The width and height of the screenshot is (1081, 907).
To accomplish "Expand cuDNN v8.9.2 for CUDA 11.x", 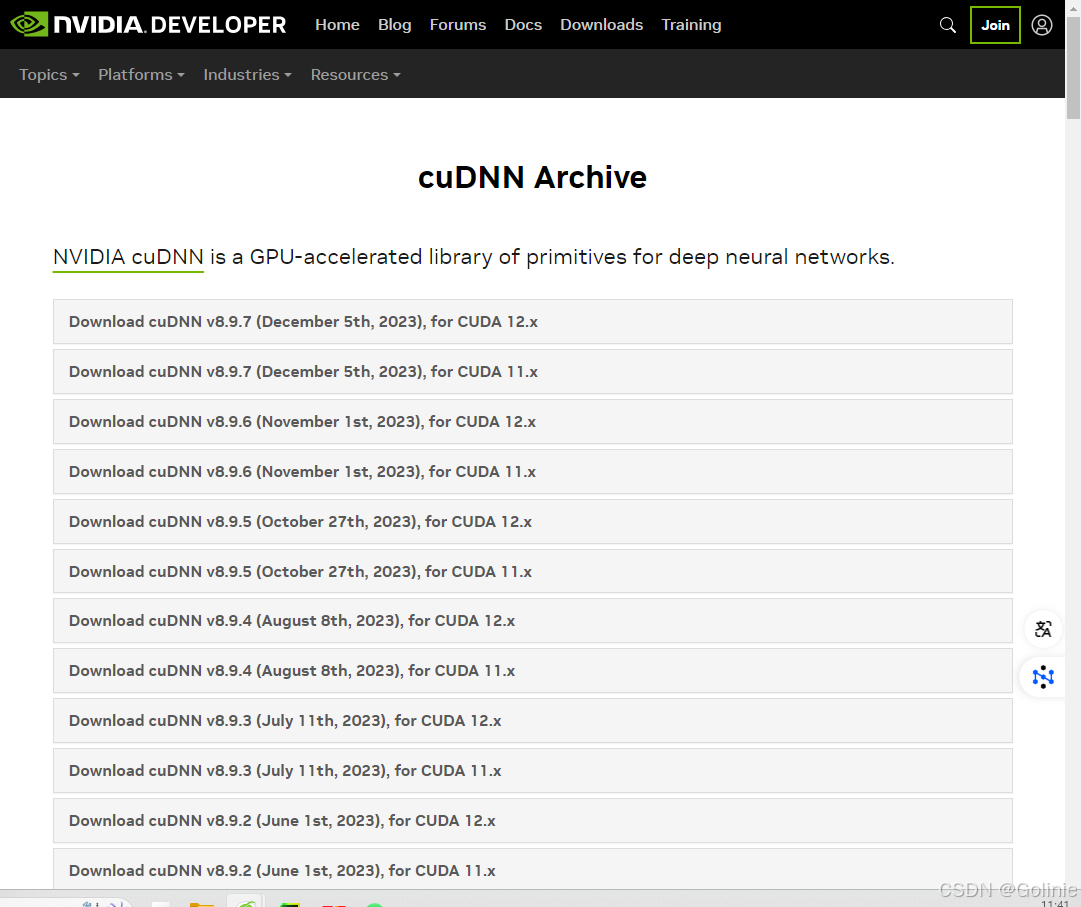I will [x=533, y=870].
